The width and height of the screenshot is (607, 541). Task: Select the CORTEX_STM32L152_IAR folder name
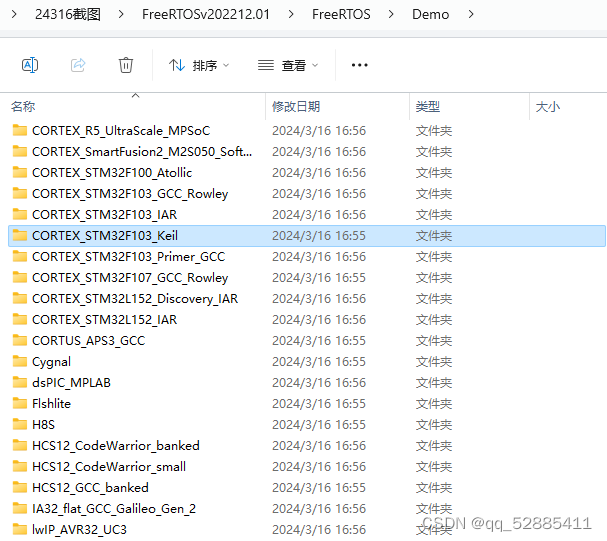pyautogui.click(x=105, y=320)
